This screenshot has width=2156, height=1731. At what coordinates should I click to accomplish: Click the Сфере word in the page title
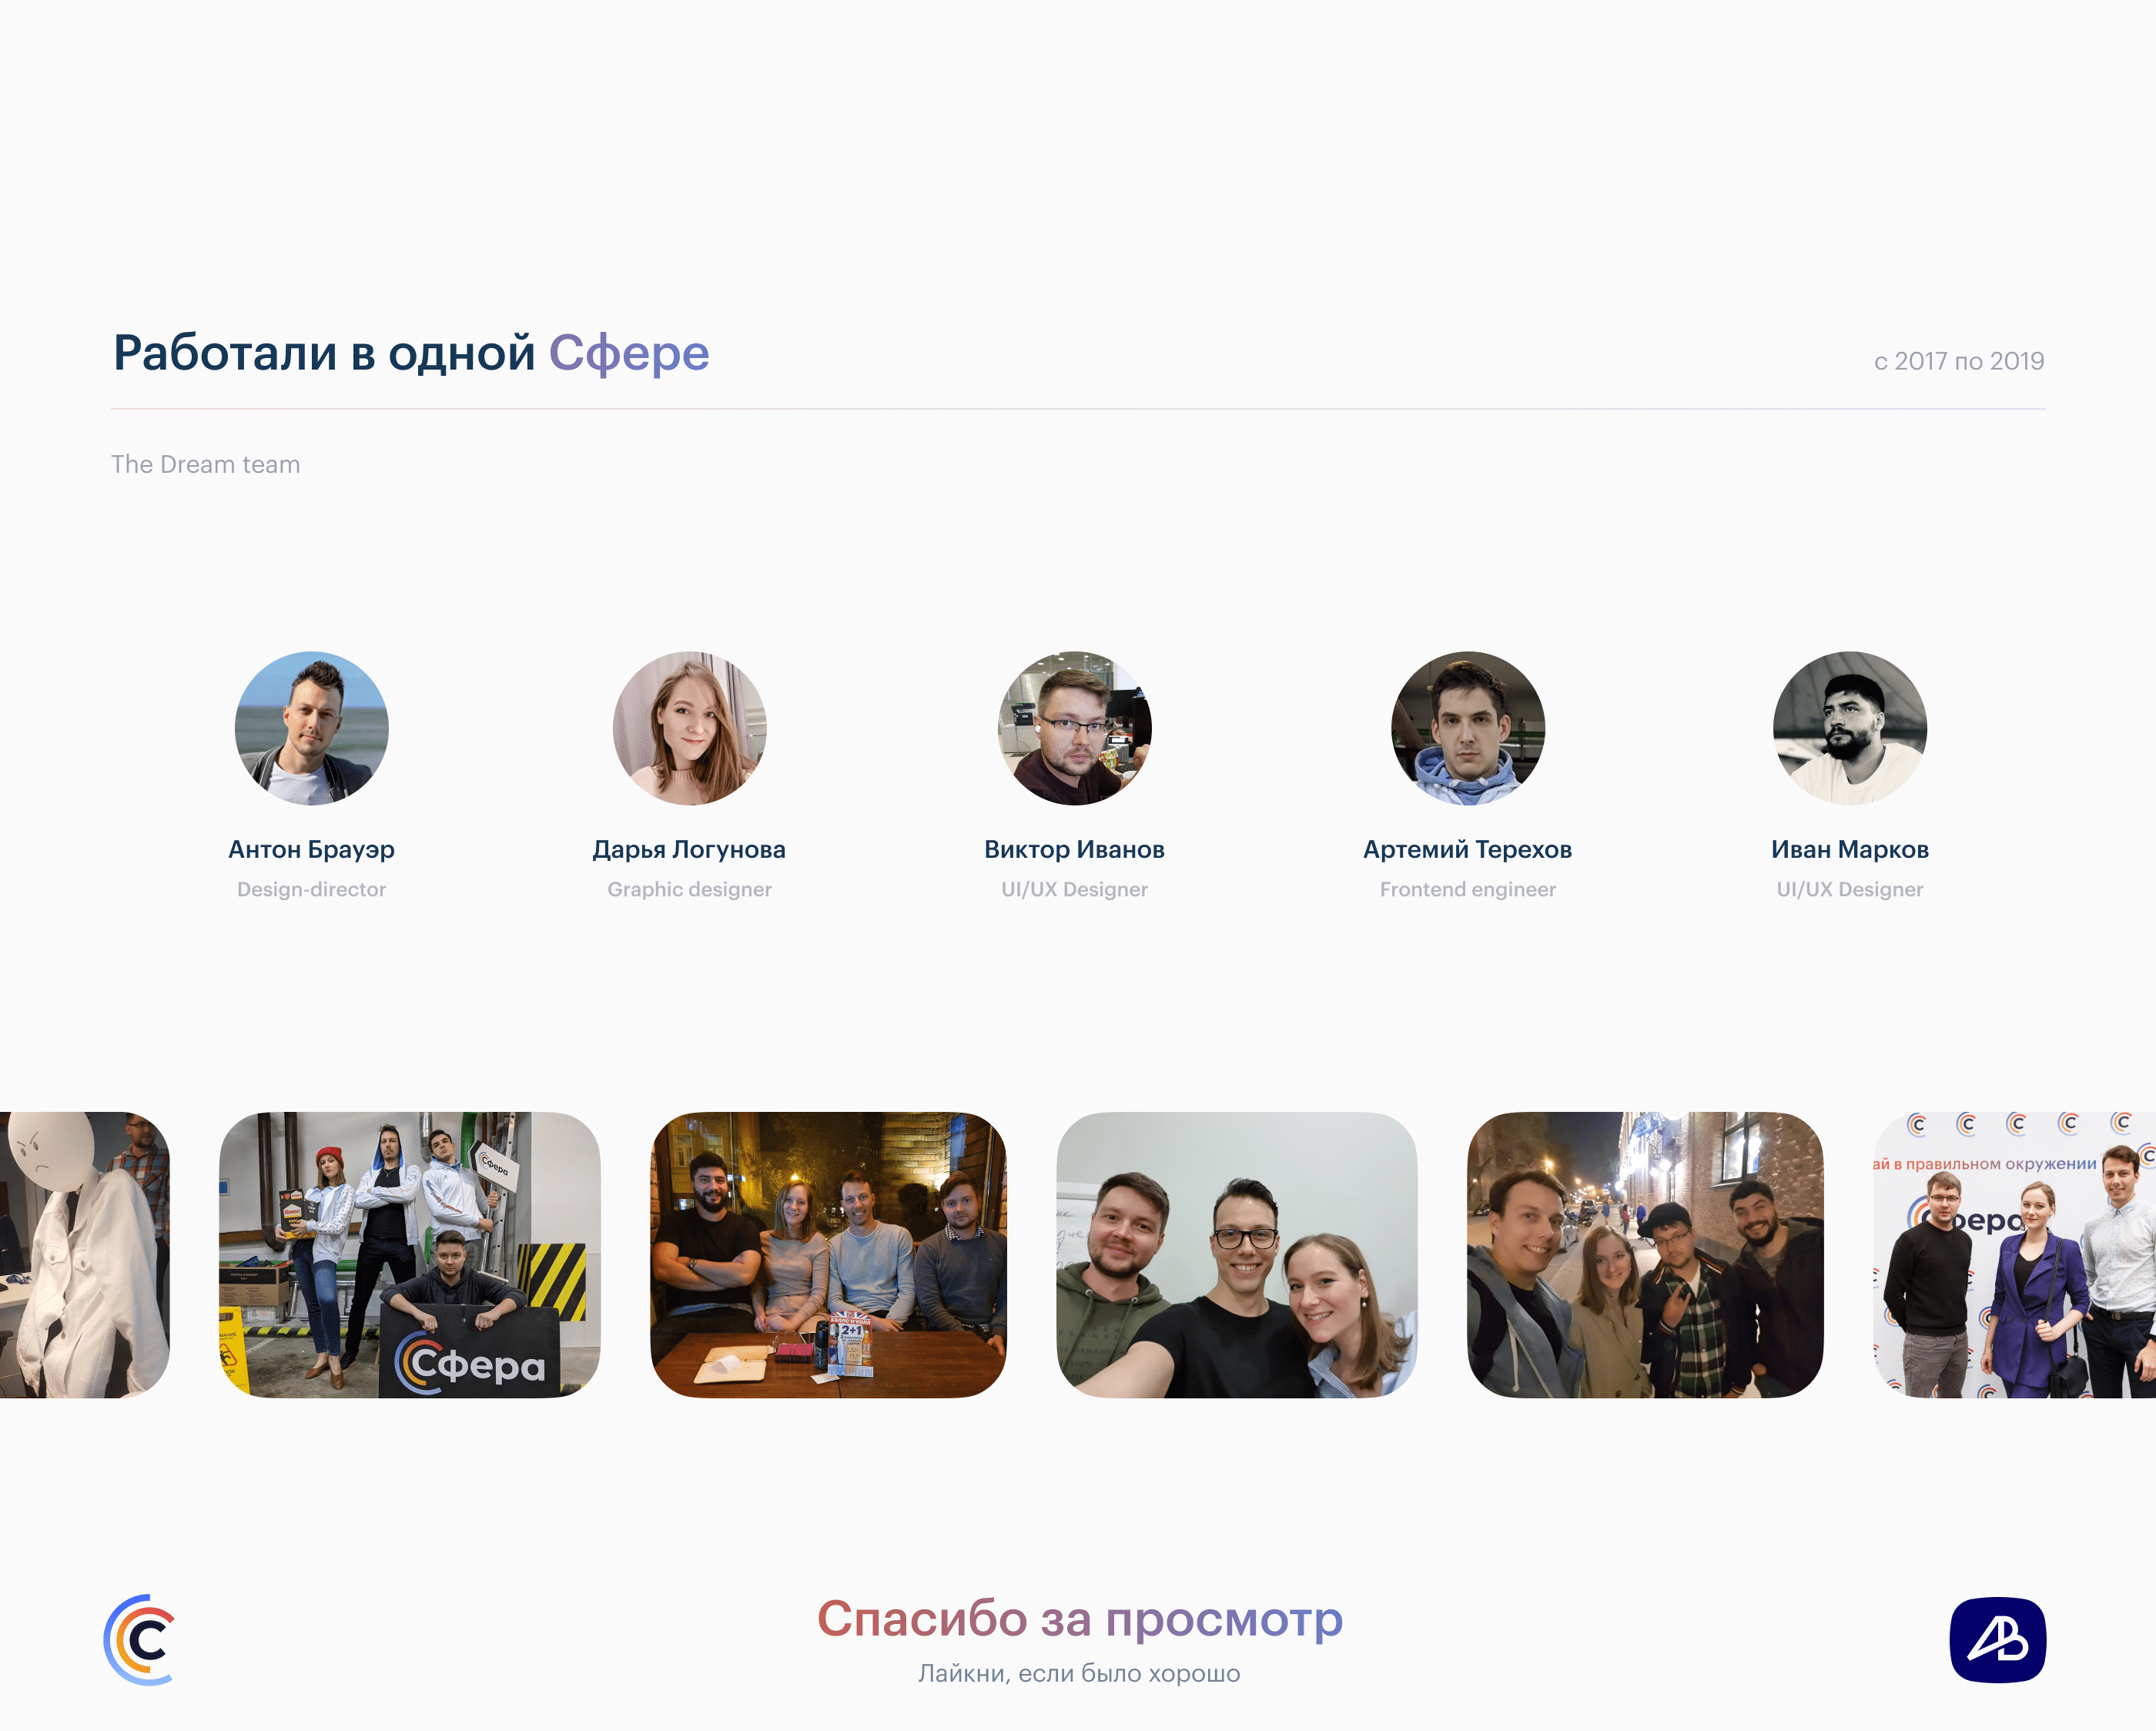pos(630,350)
